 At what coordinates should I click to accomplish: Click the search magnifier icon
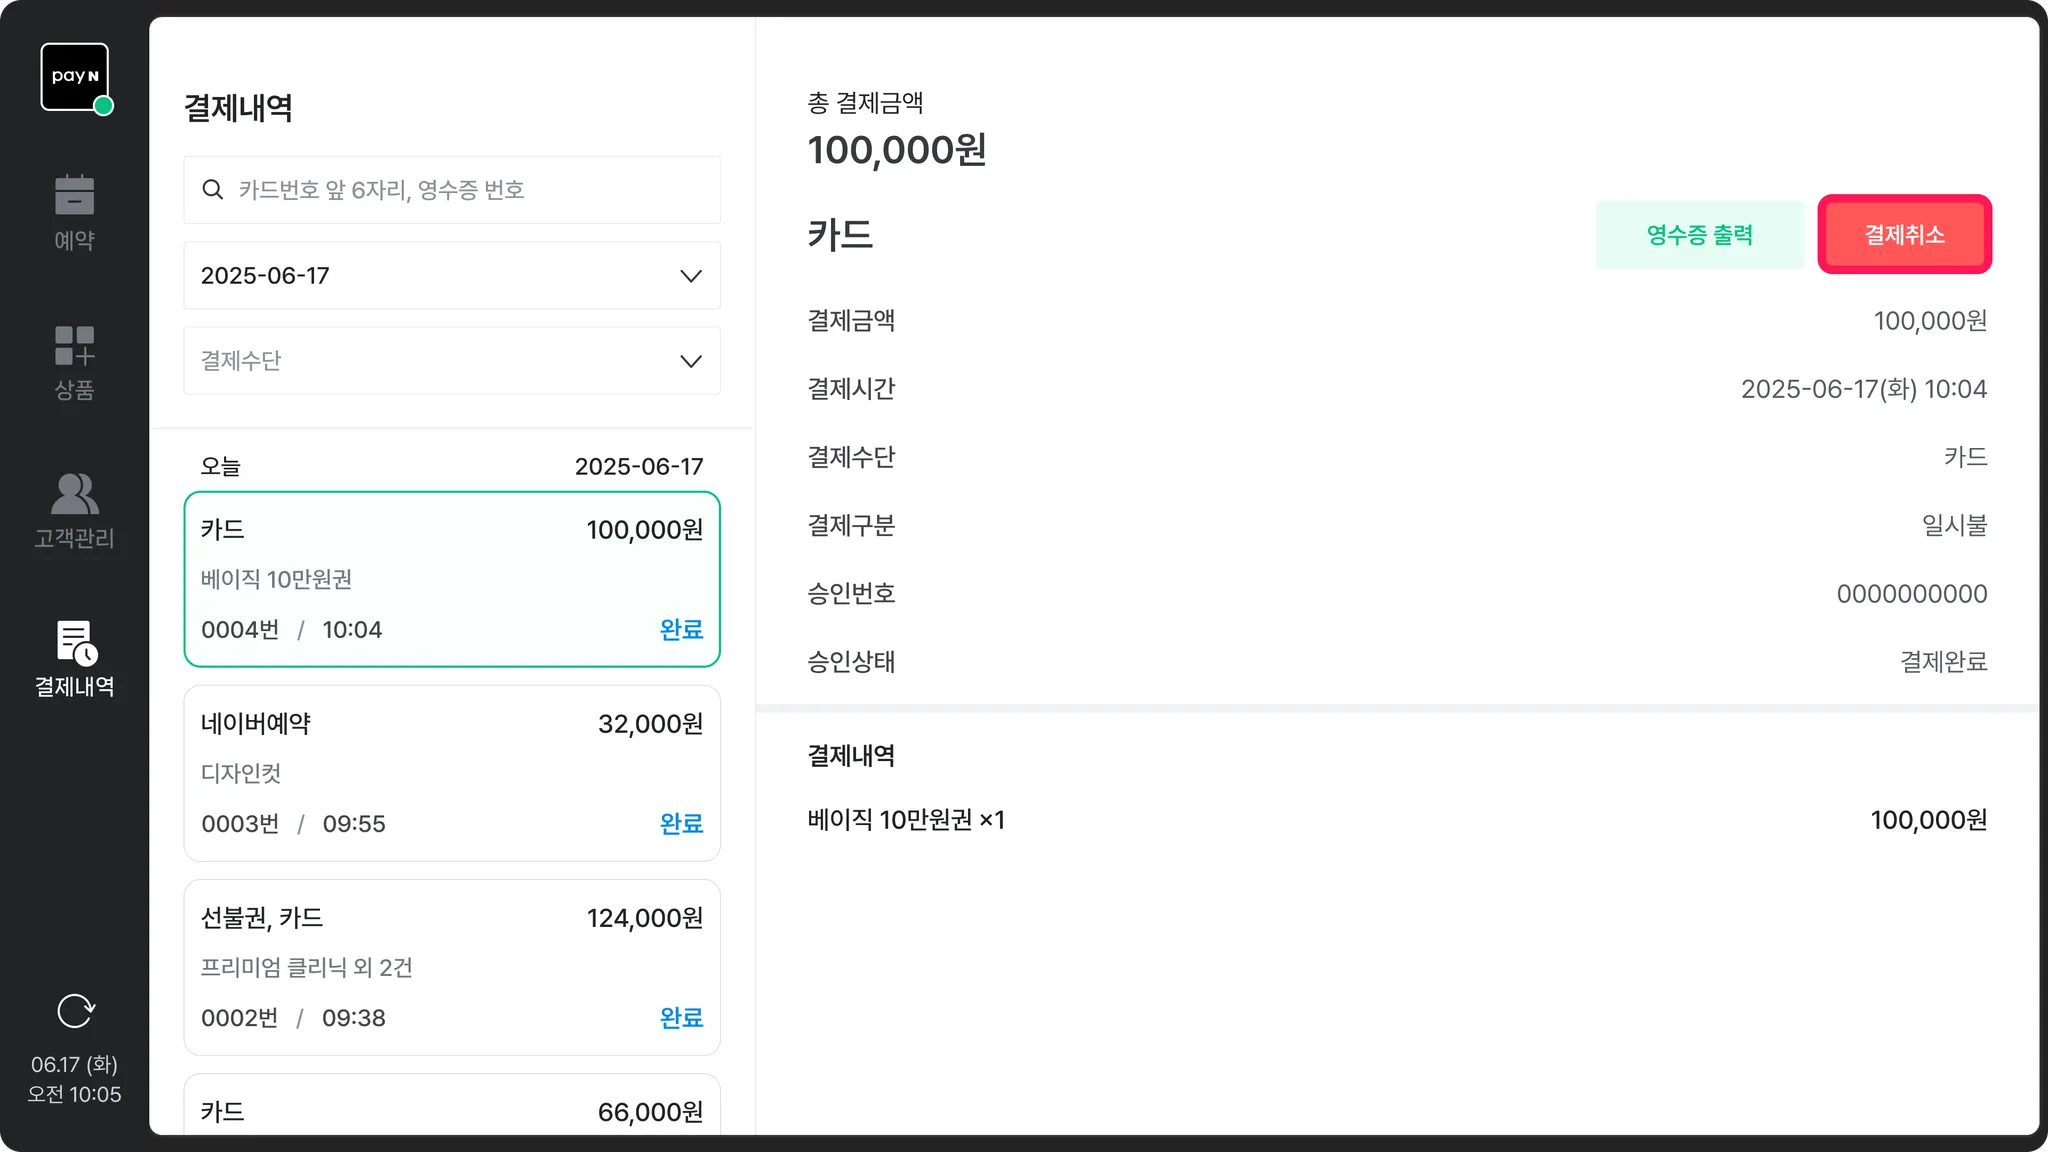click(x=212, y=190)
